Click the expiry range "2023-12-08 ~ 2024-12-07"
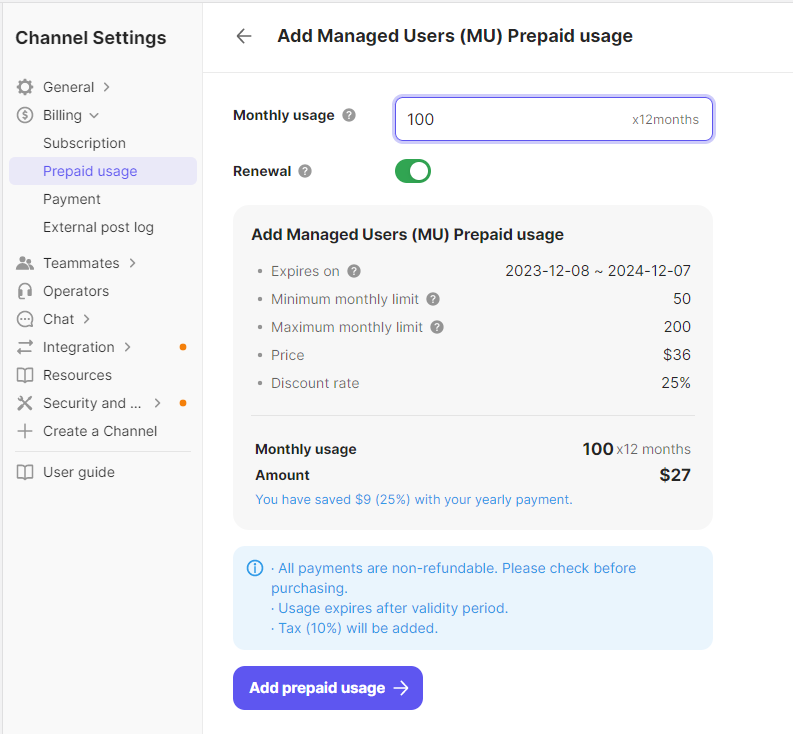793x734 pixels. [598, 271]
